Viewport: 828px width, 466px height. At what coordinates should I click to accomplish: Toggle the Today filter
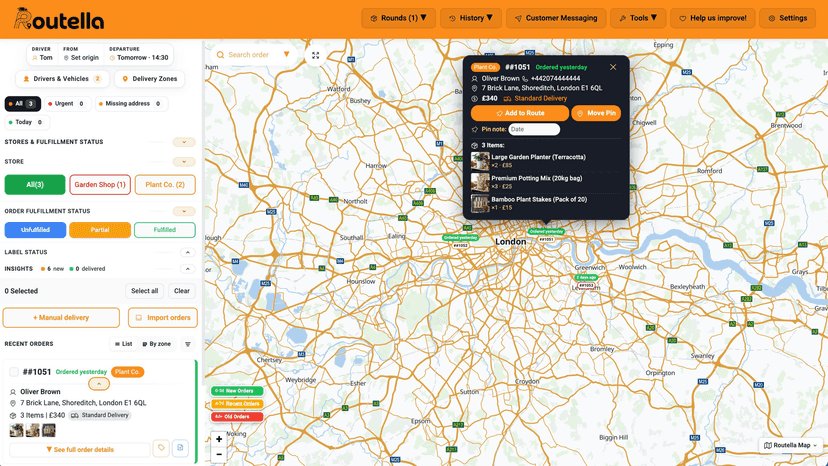[x=27, y=122]
